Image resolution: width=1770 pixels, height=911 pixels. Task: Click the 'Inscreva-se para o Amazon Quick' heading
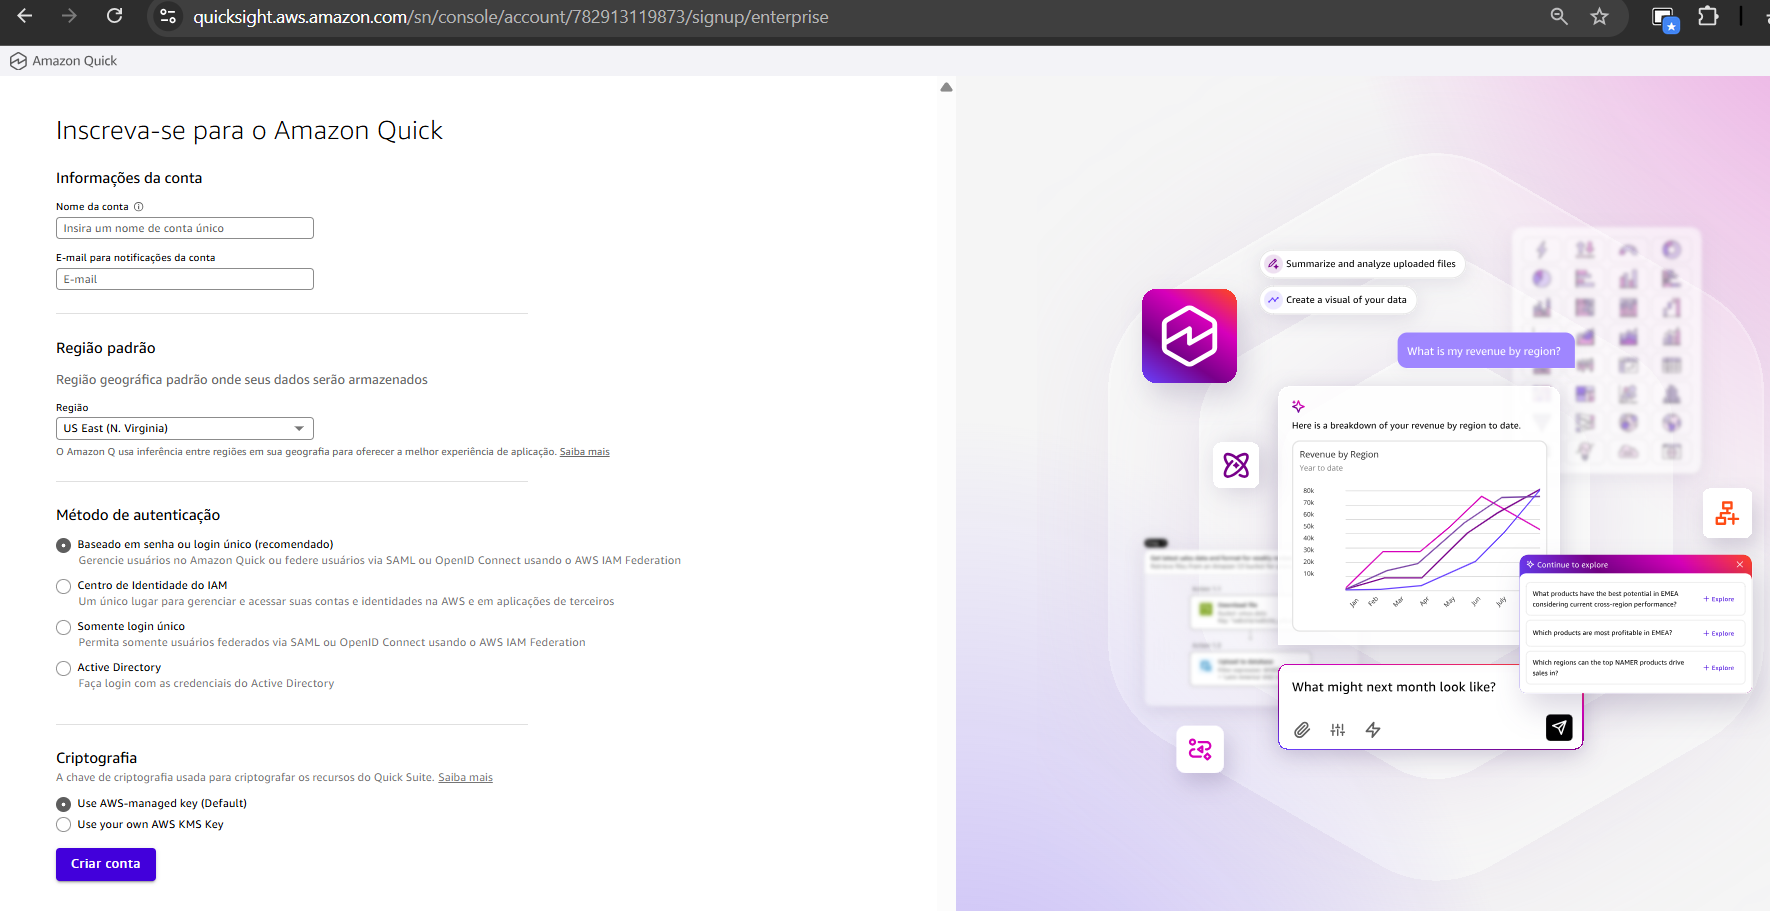(x=249, y=131)
